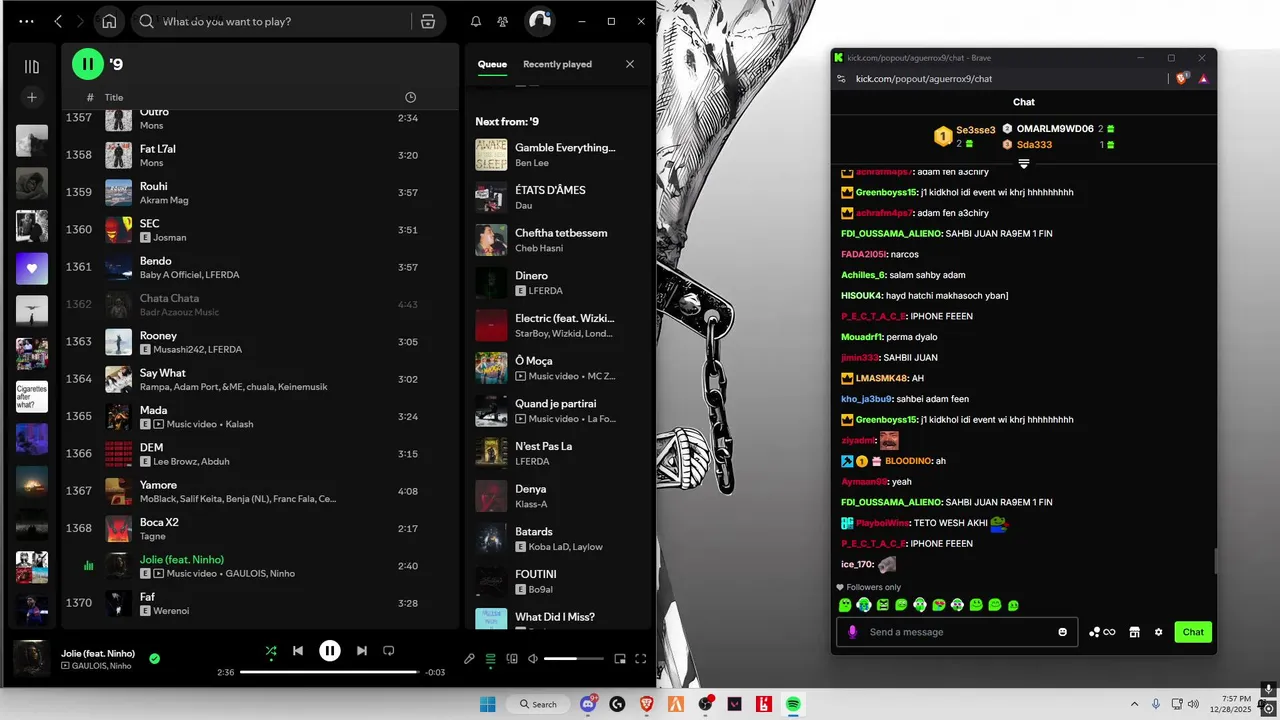Open the Browse icon in search bar
This screenshot has height=720, width=1280.
(428, 21)
